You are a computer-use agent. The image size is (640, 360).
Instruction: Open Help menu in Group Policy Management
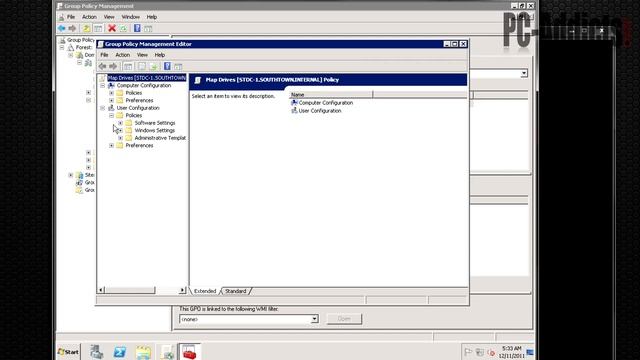(152, 17)
